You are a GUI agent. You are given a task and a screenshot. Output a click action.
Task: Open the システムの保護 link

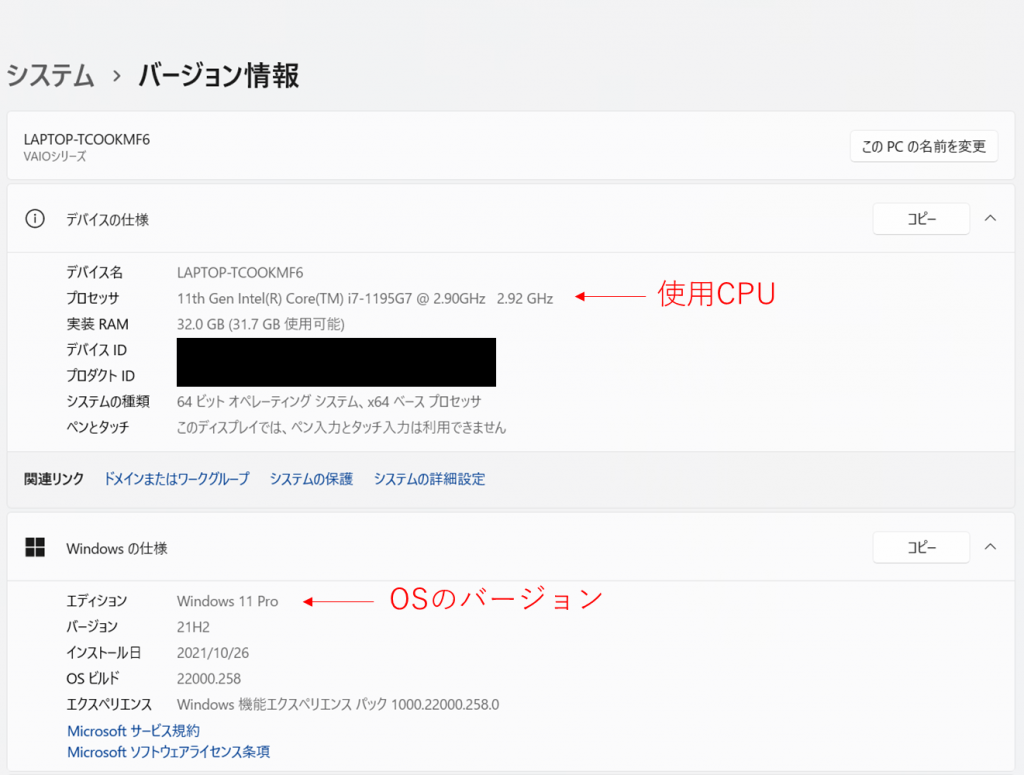pos(311,479)
